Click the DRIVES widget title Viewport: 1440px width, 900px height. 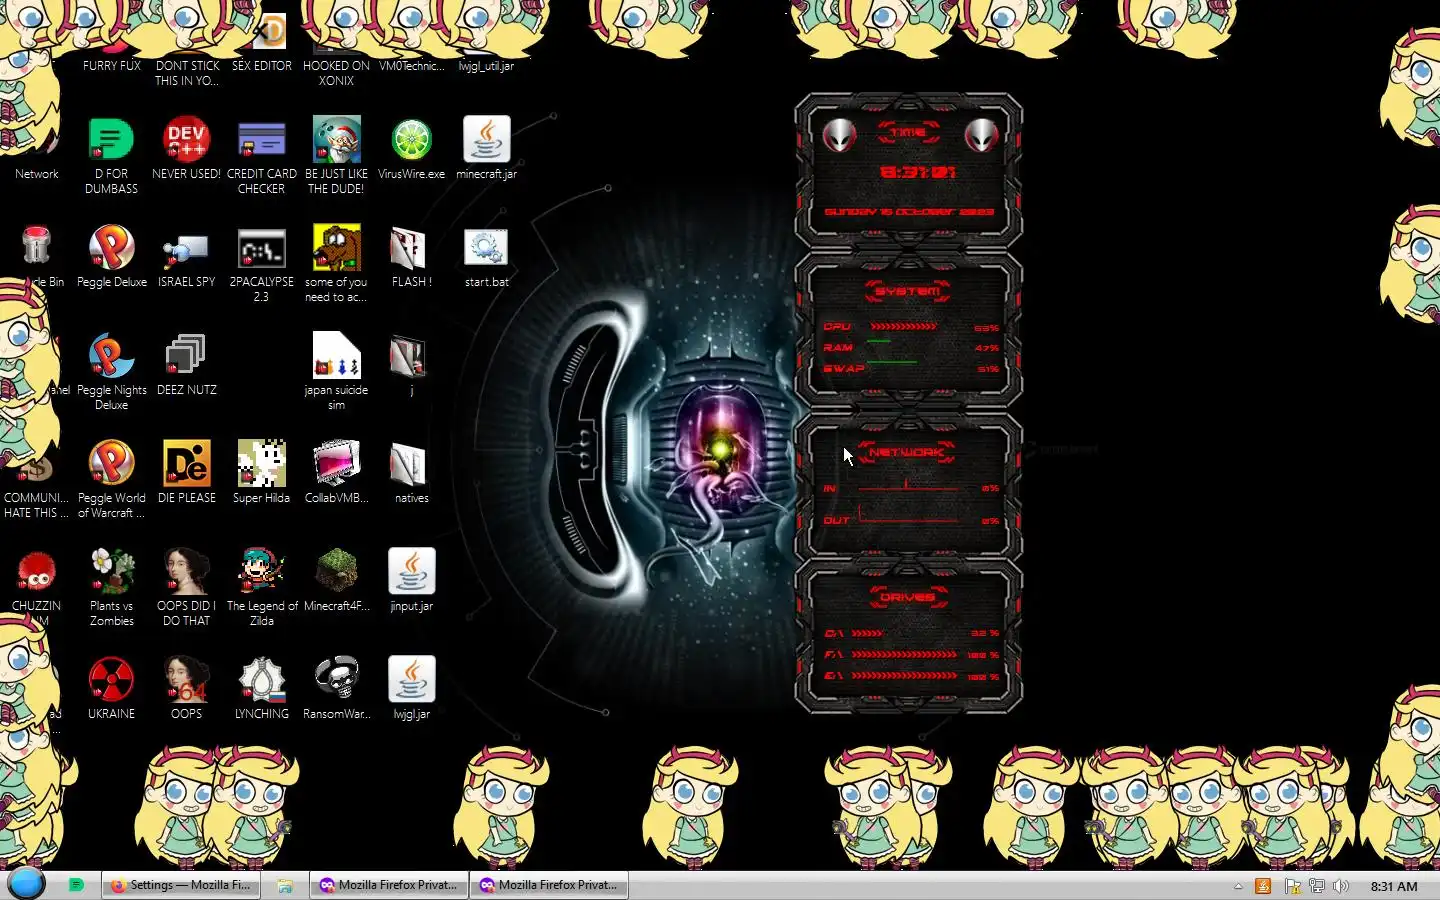click(x=907, y=597)
